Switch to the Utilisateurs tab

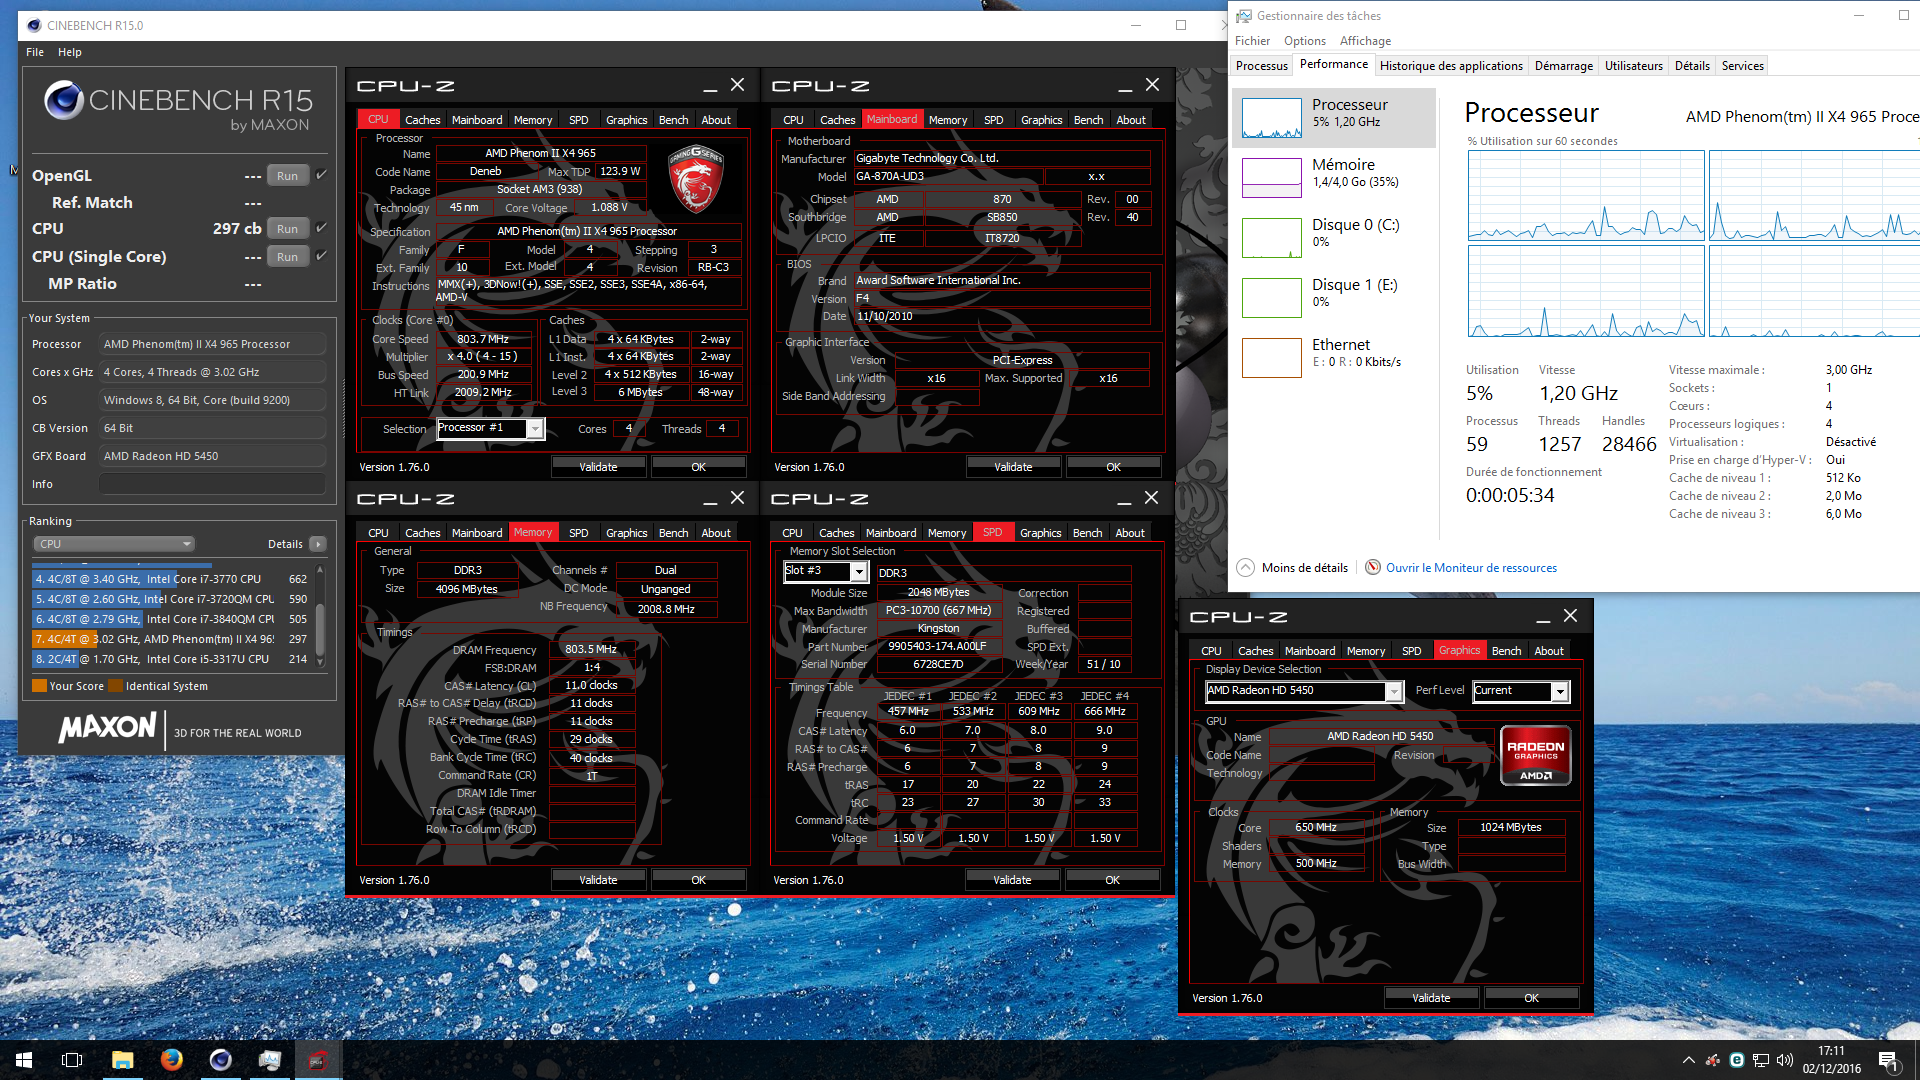[x=1634, y=66]
